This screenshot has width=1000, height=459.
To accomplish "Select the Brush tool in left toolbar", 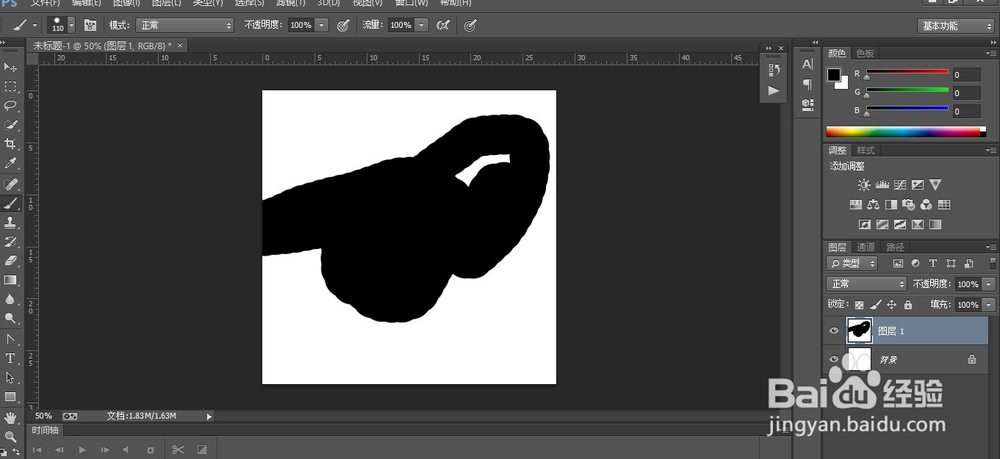I will 10,203.
